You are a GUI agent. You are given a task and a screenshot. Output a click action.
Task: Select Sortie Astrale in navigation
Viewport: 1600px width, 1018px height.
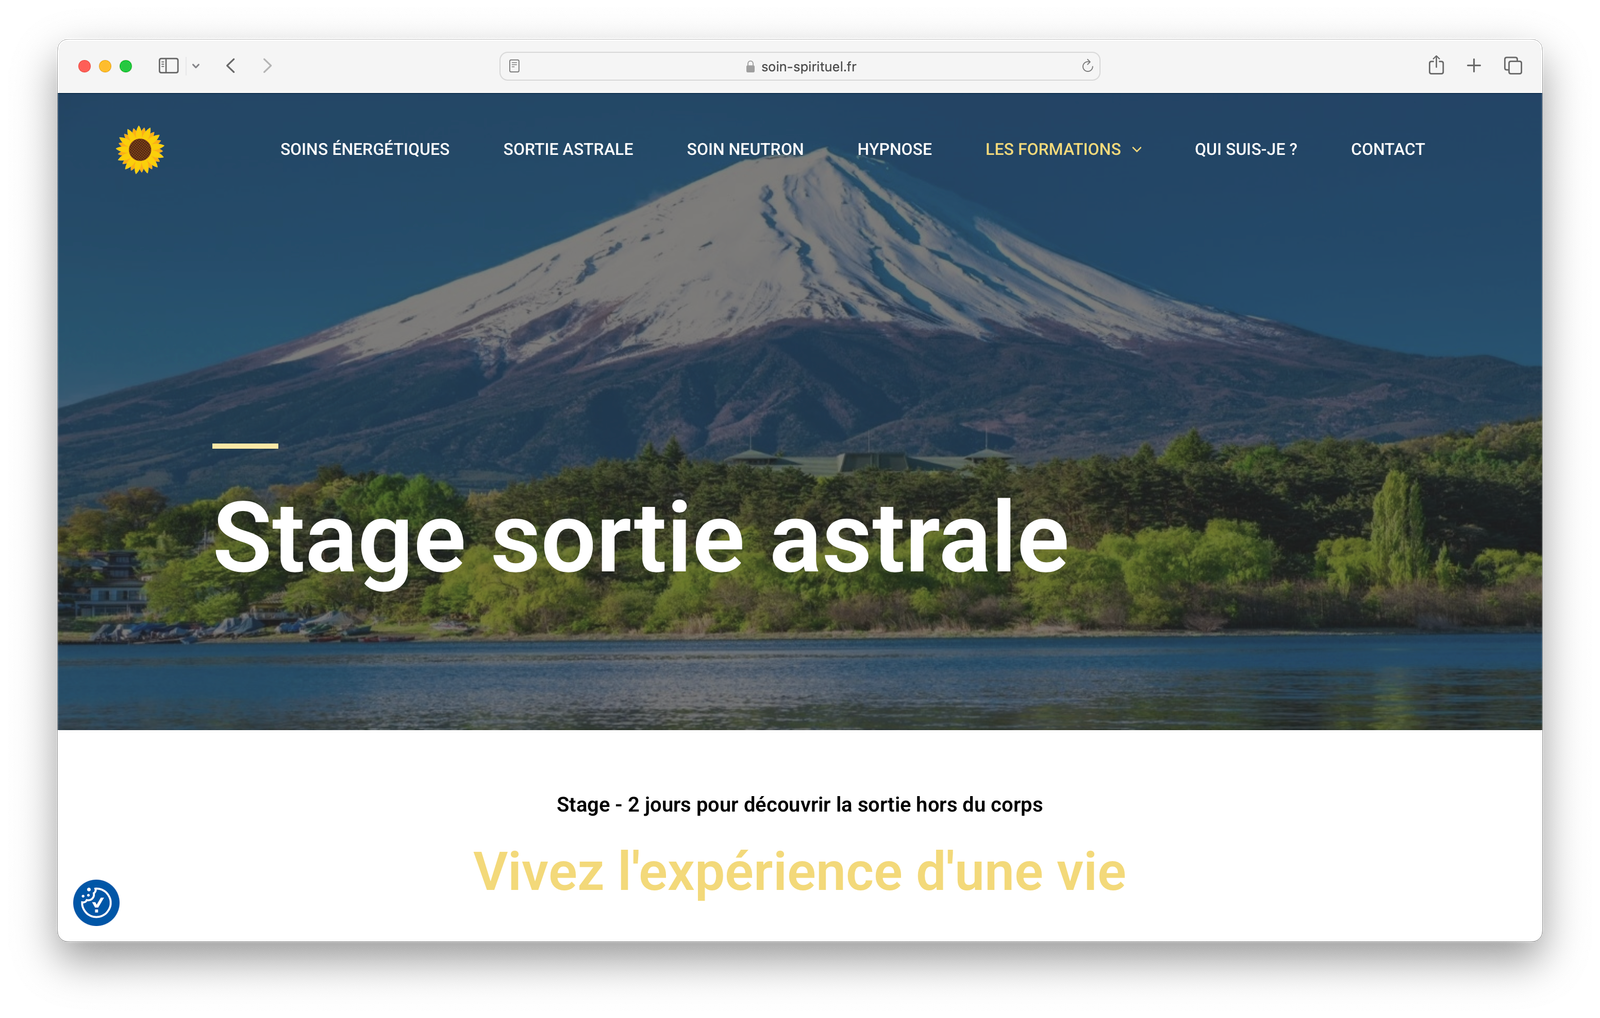[x=568, y=149]
